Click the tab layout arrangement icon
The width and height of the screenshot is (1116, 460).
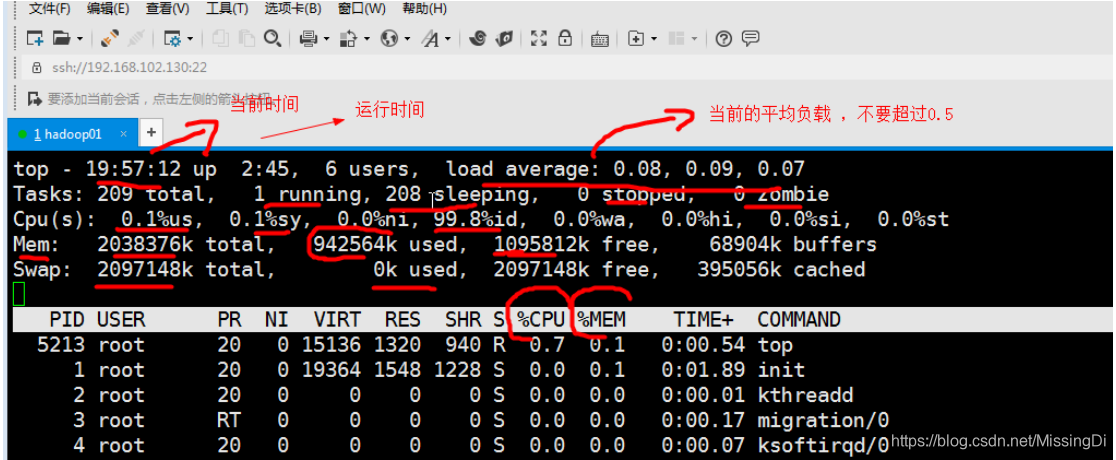click(x=676, y=38)
